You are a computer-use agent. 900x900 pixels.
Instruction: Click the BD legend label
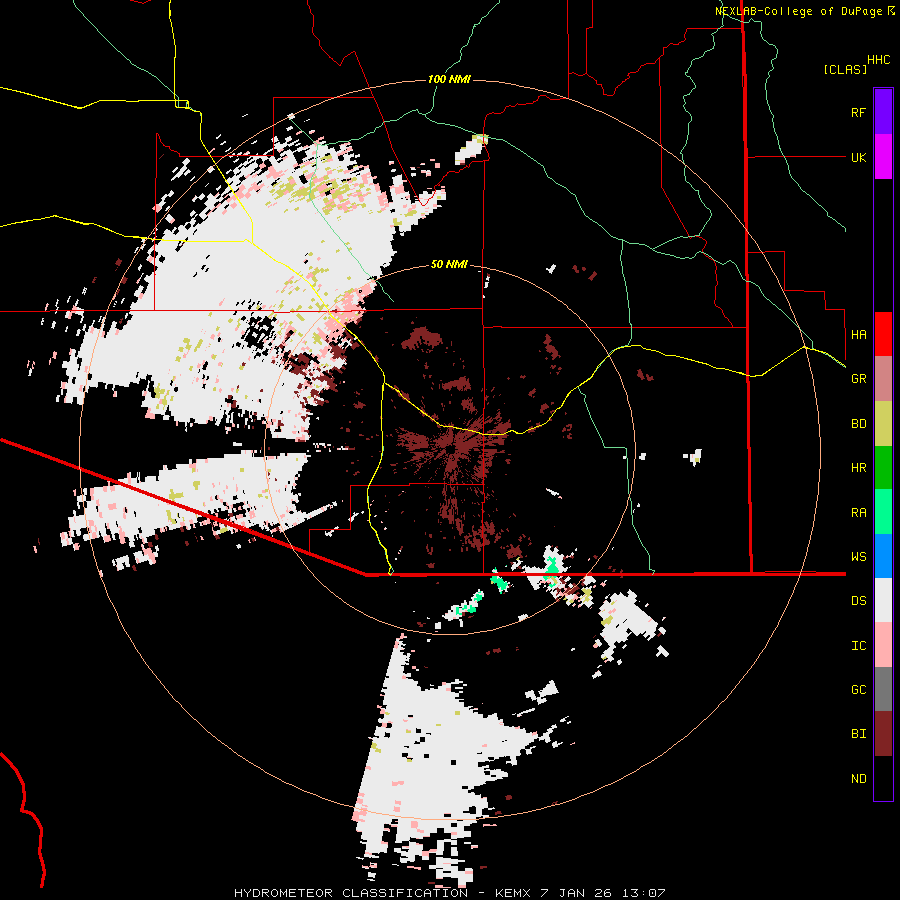(x=858, y=423)
